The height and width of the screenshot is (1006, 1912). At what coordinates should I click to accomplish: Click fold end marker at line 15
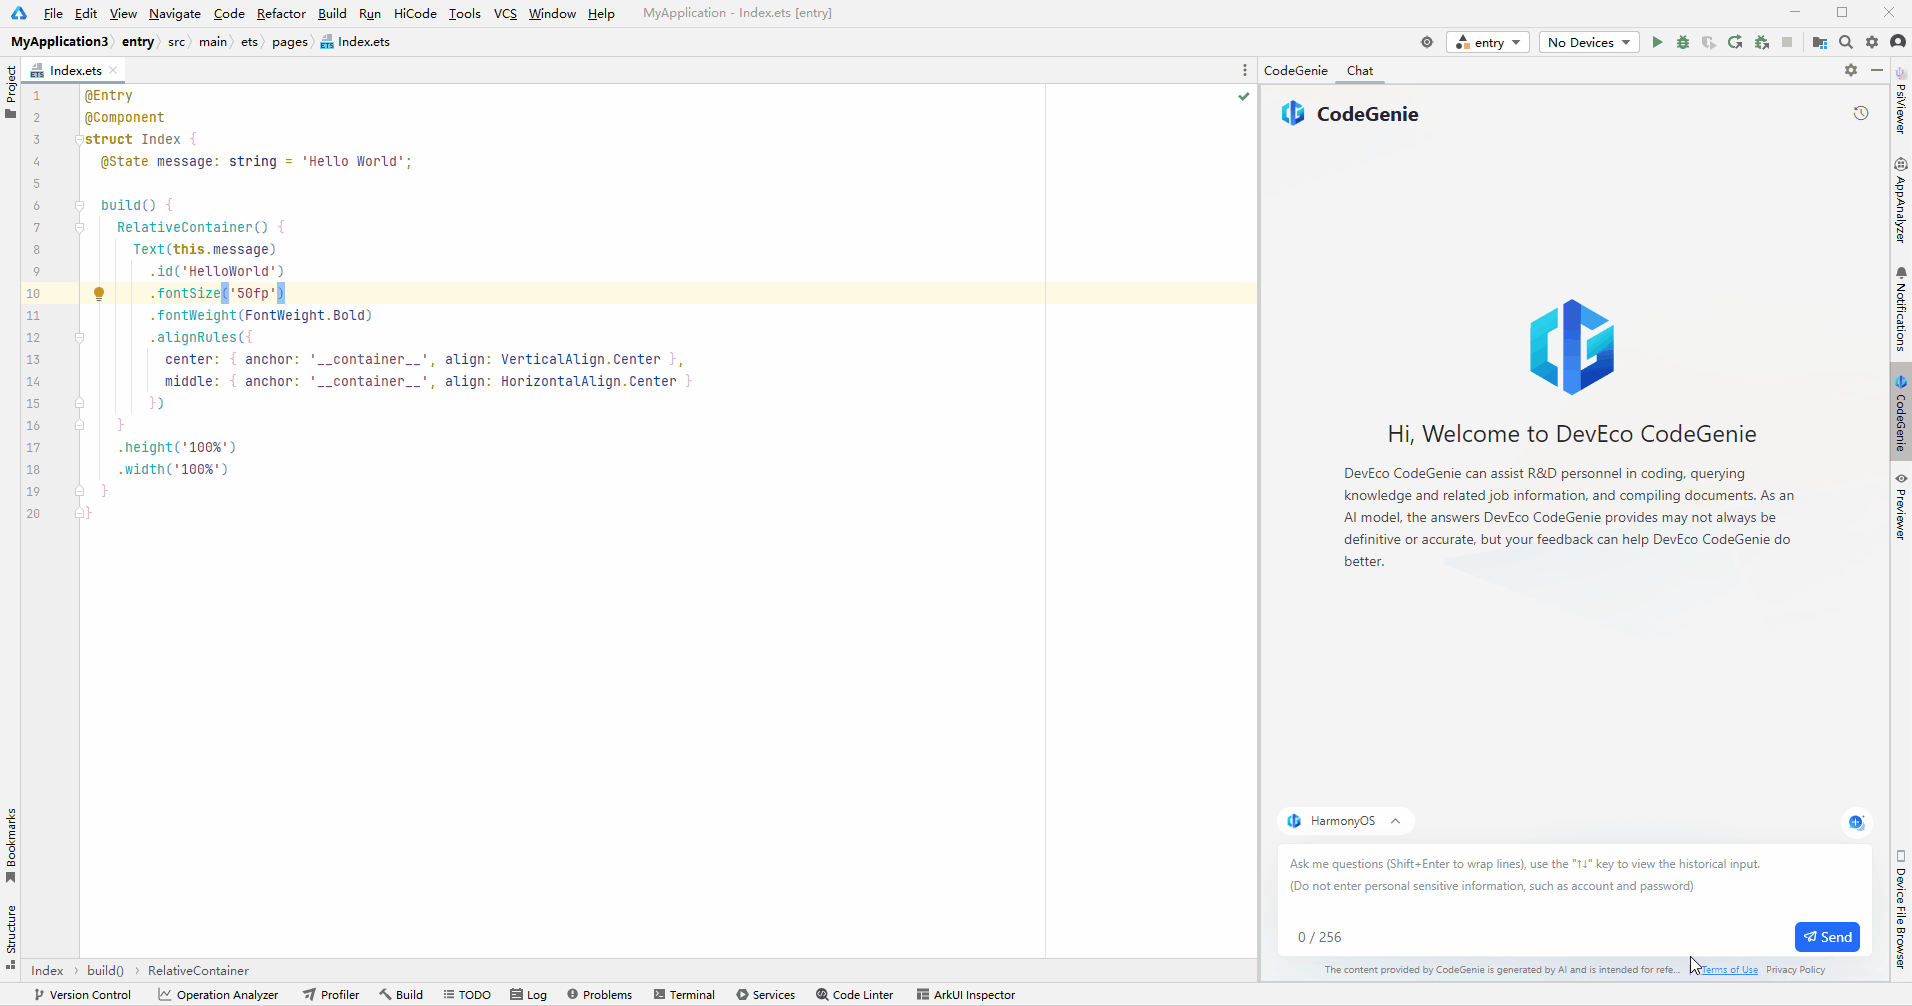(79, 404)
